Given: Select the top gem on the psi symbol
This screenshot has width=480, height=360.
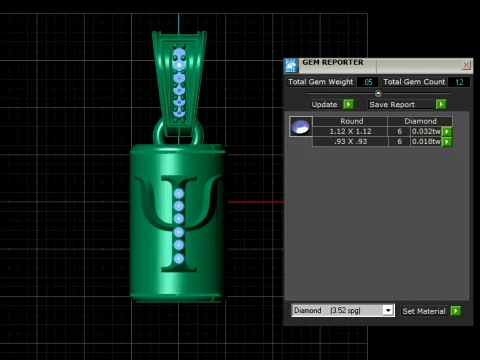Looking at the screenshot, I should point(179,194).
